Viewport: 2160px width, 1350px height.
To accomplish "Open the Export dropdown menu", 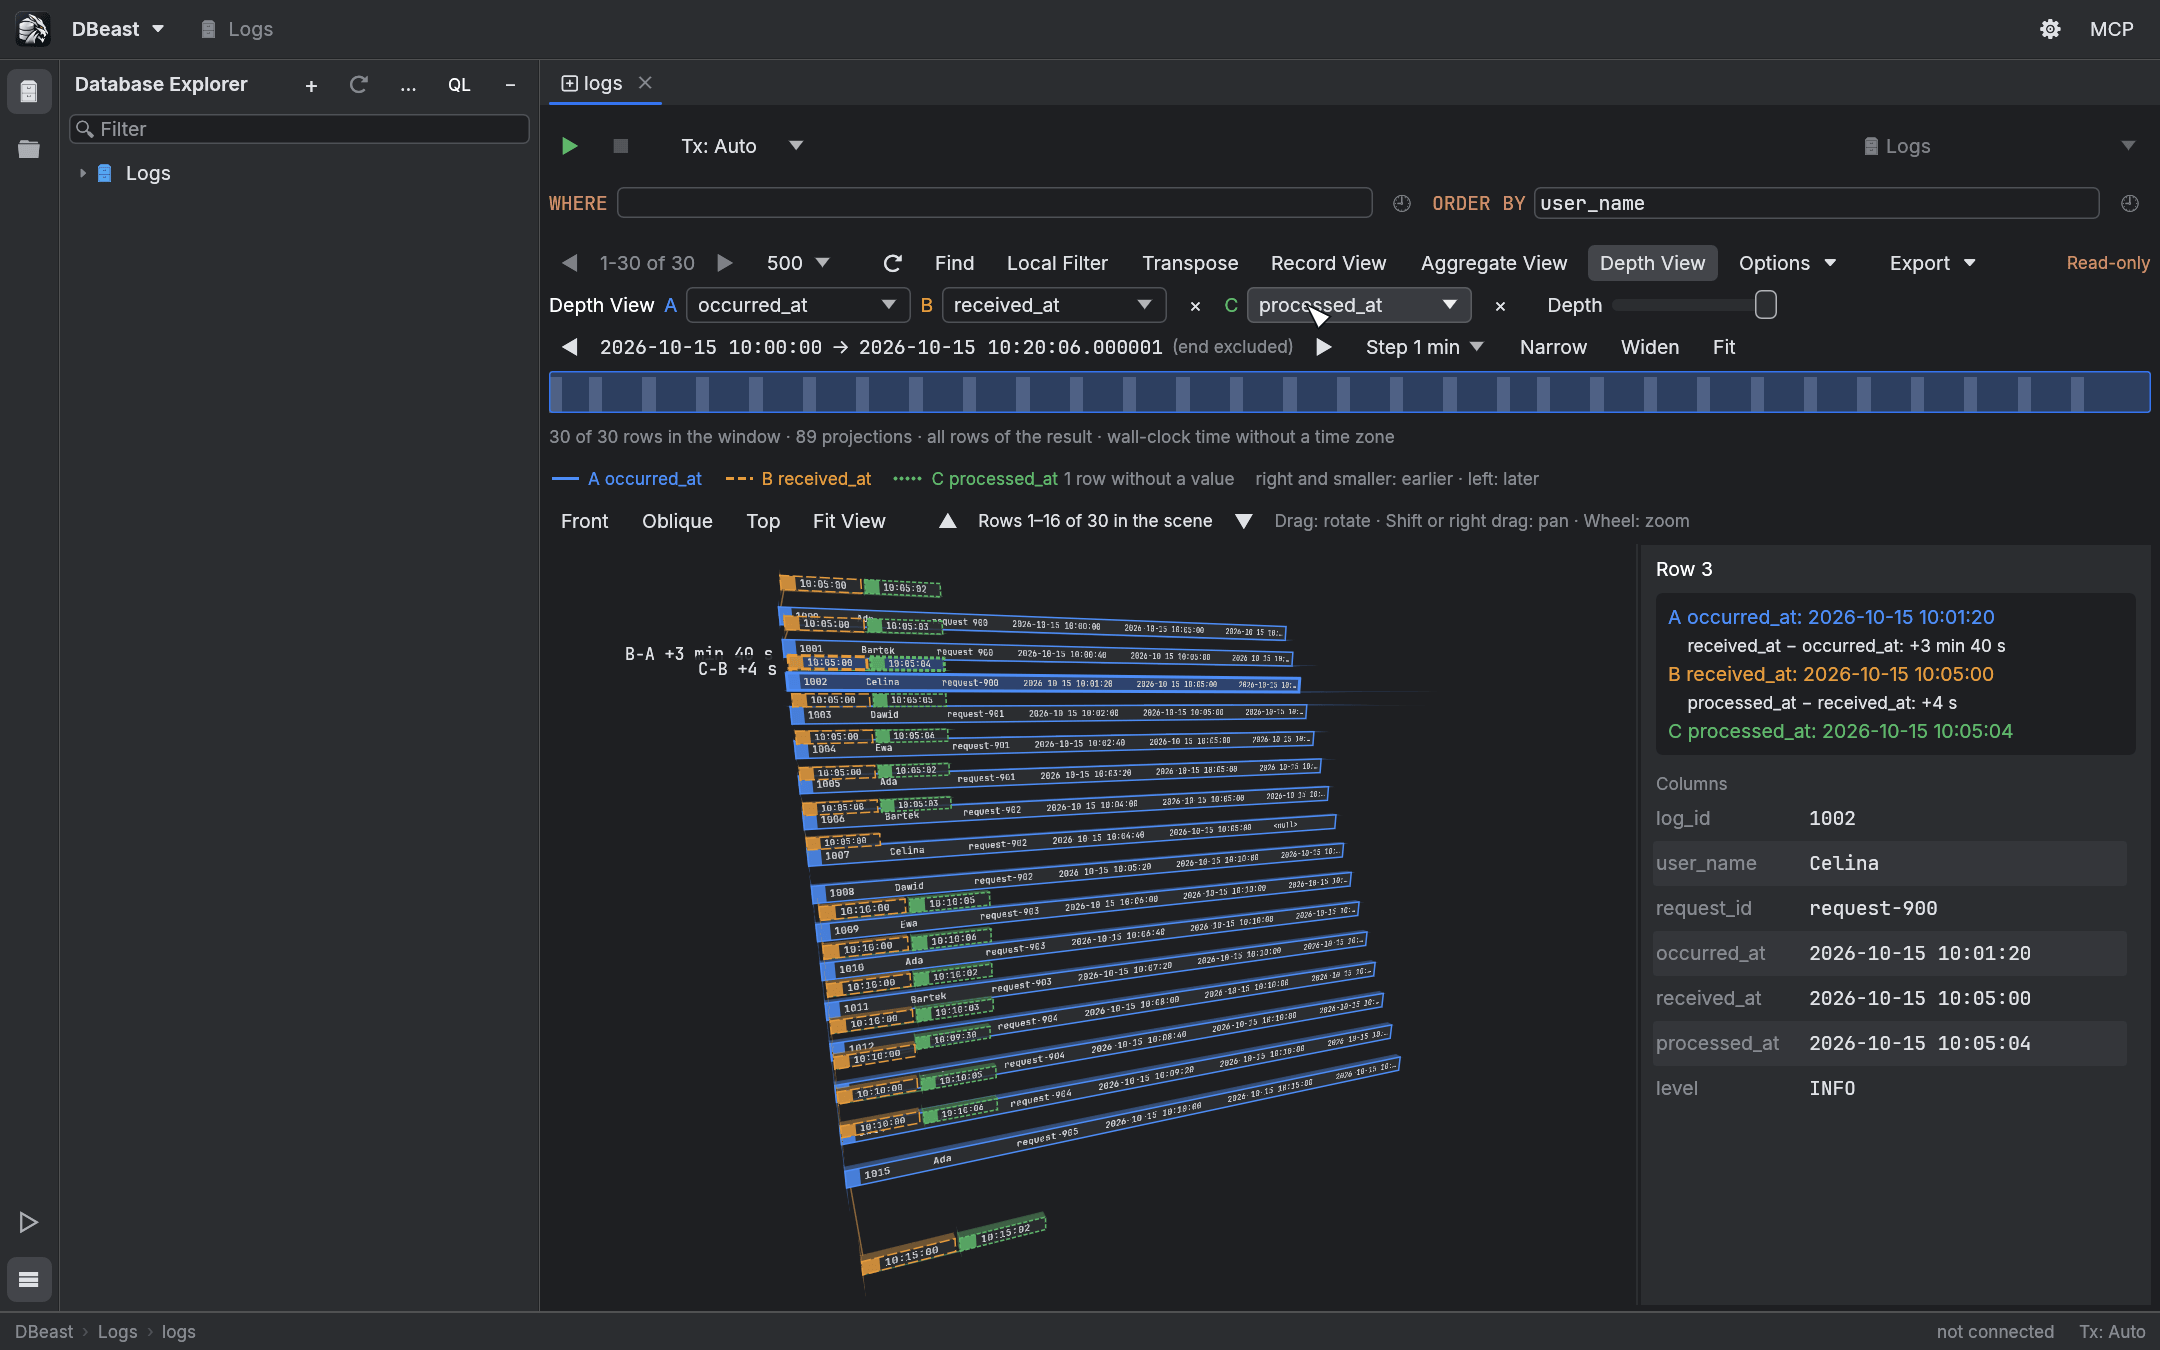I will 1932,263.
